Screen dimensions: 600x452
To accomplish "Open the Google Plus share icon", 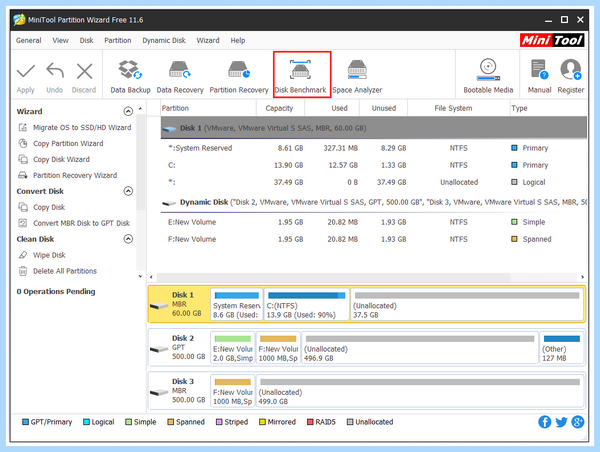I will pyautogui.click(x=577, y=422).
